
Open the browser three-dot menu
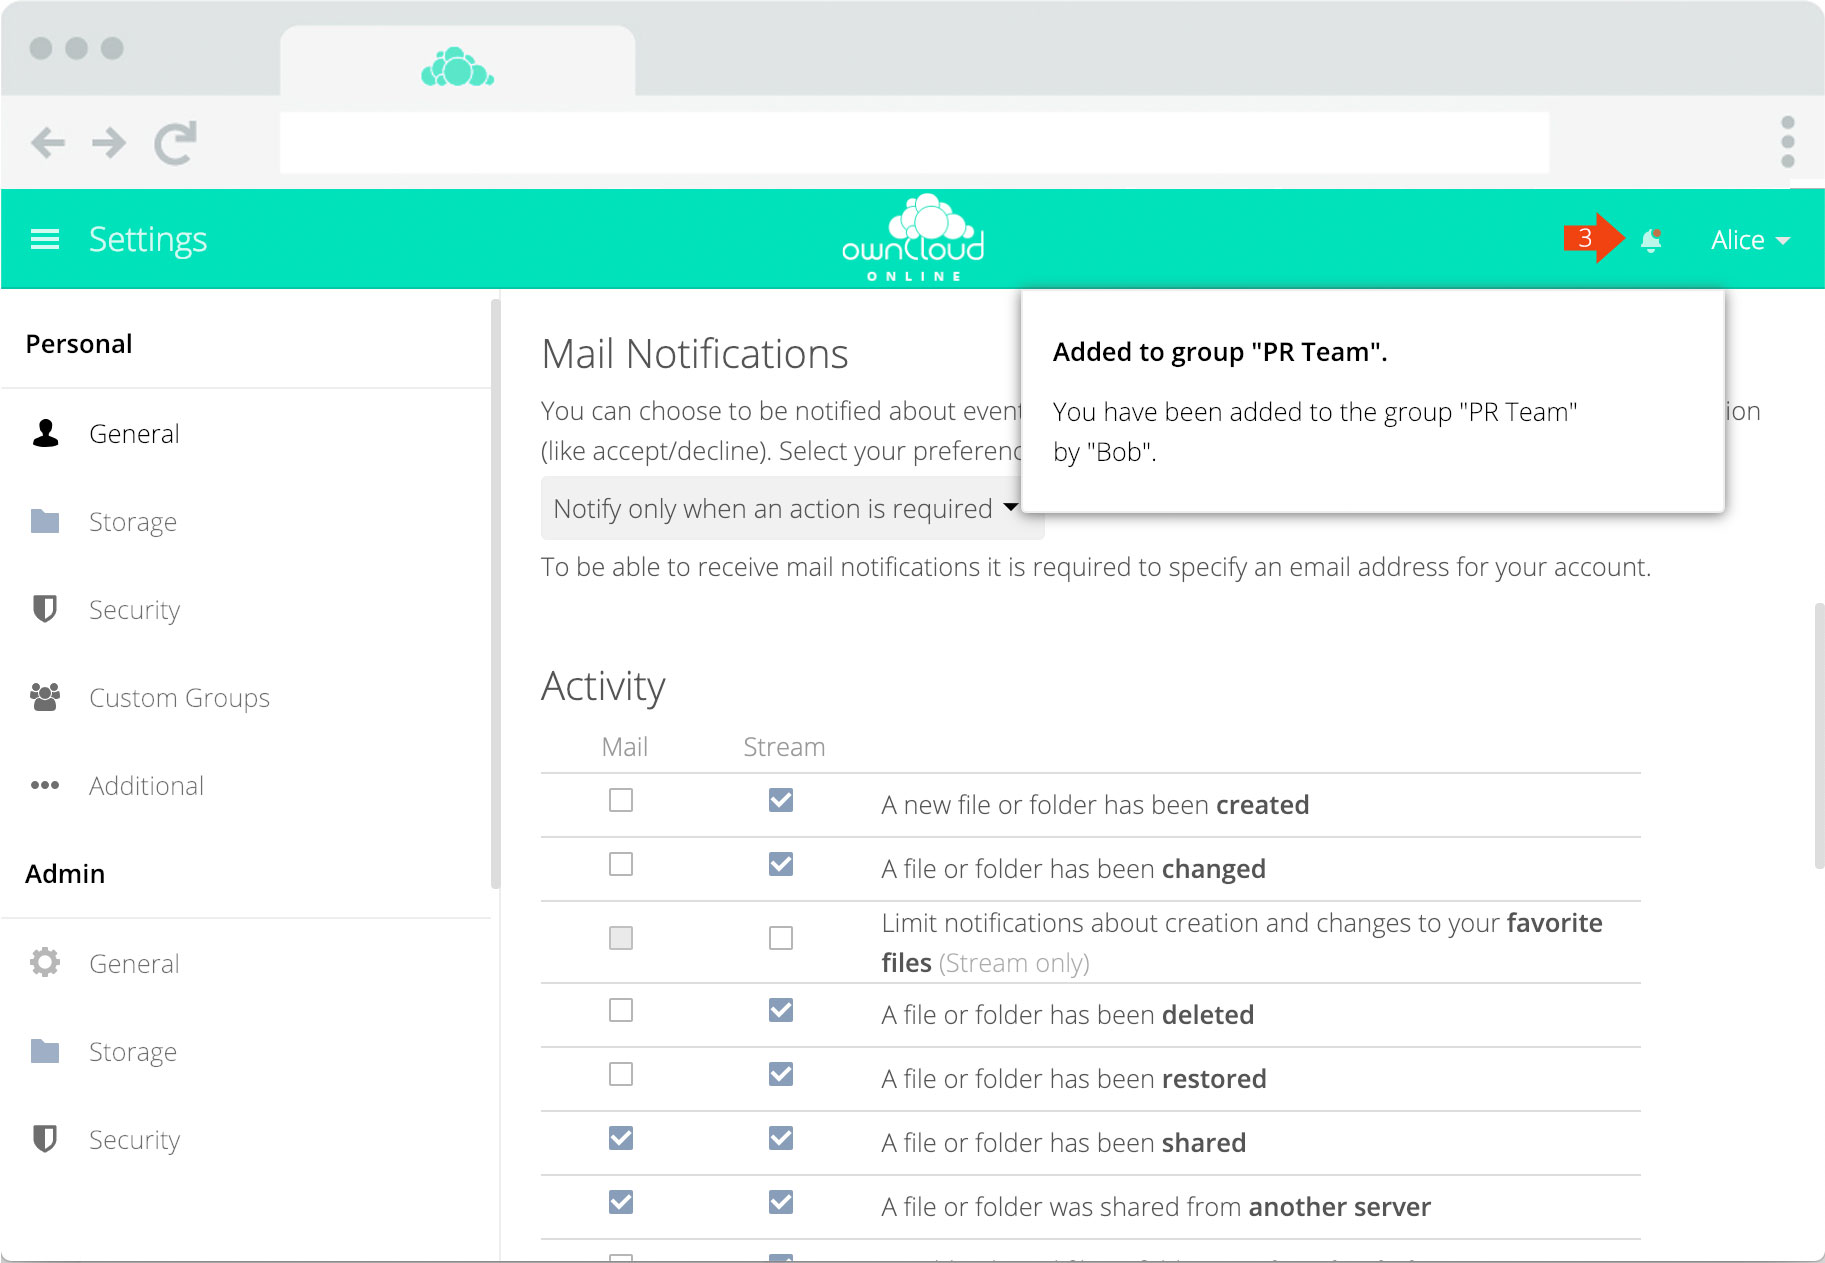[1787, 142]
